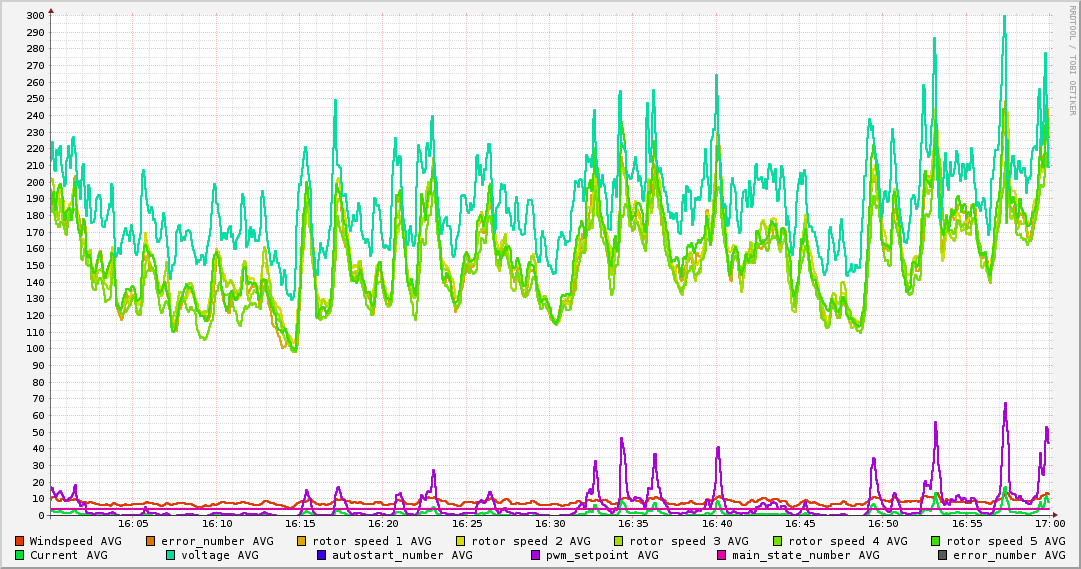Click the orange error_number AVG label text
The width and height of the screenshot is (1081, 569).
216,541
